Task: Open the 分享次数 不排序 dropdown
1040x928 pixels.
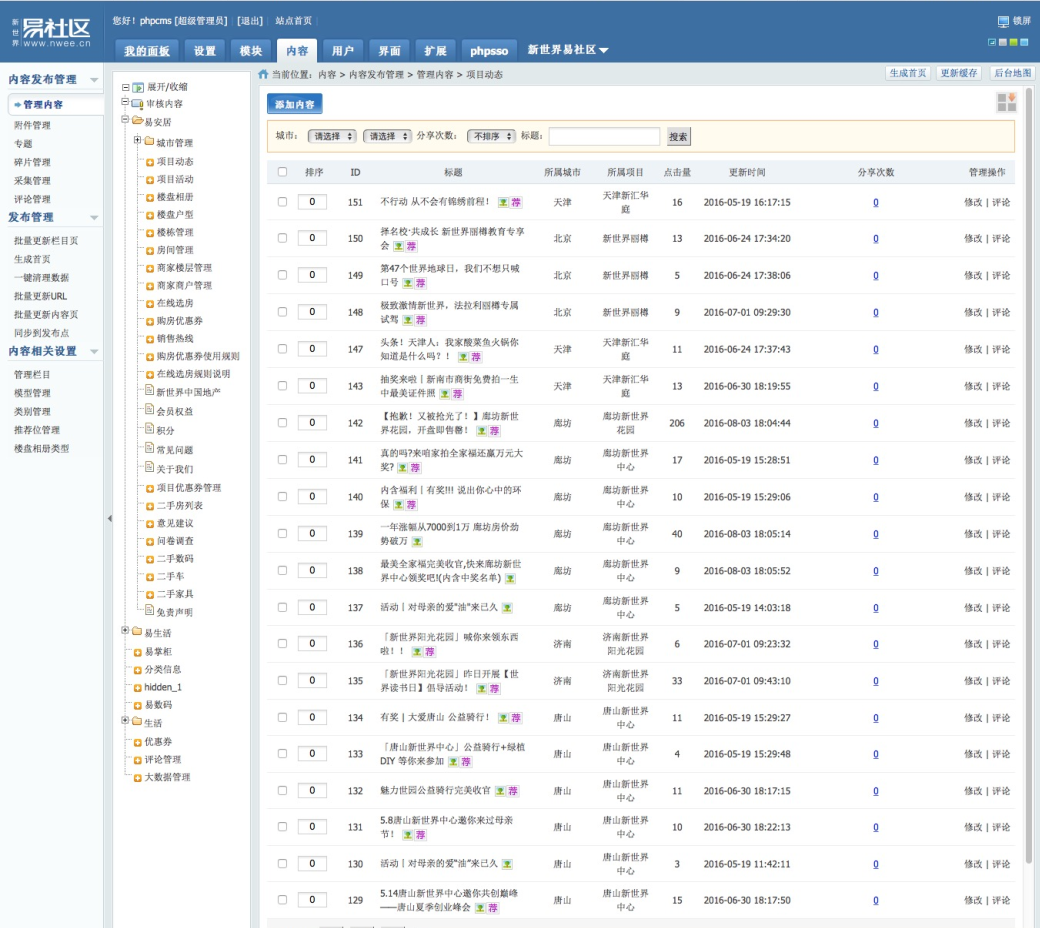Action: click(491, 137)
